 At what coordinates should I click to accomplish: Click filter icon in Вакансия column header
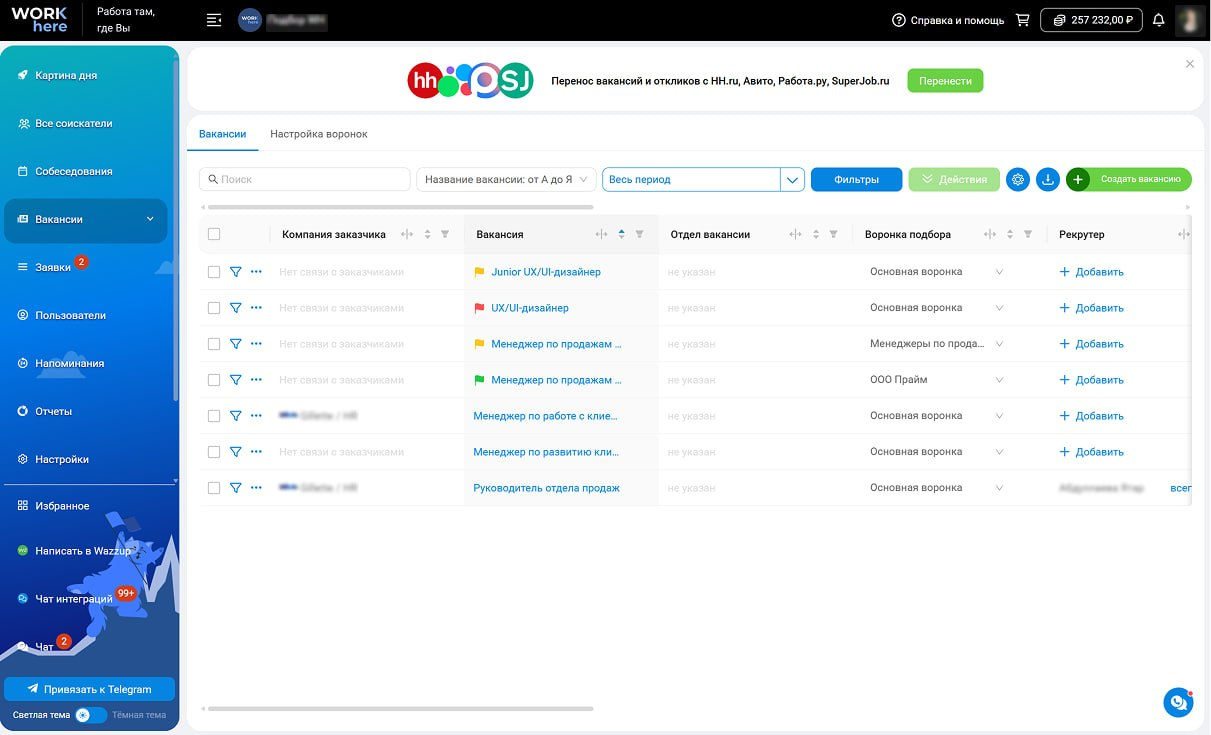[x=640, y=234]
